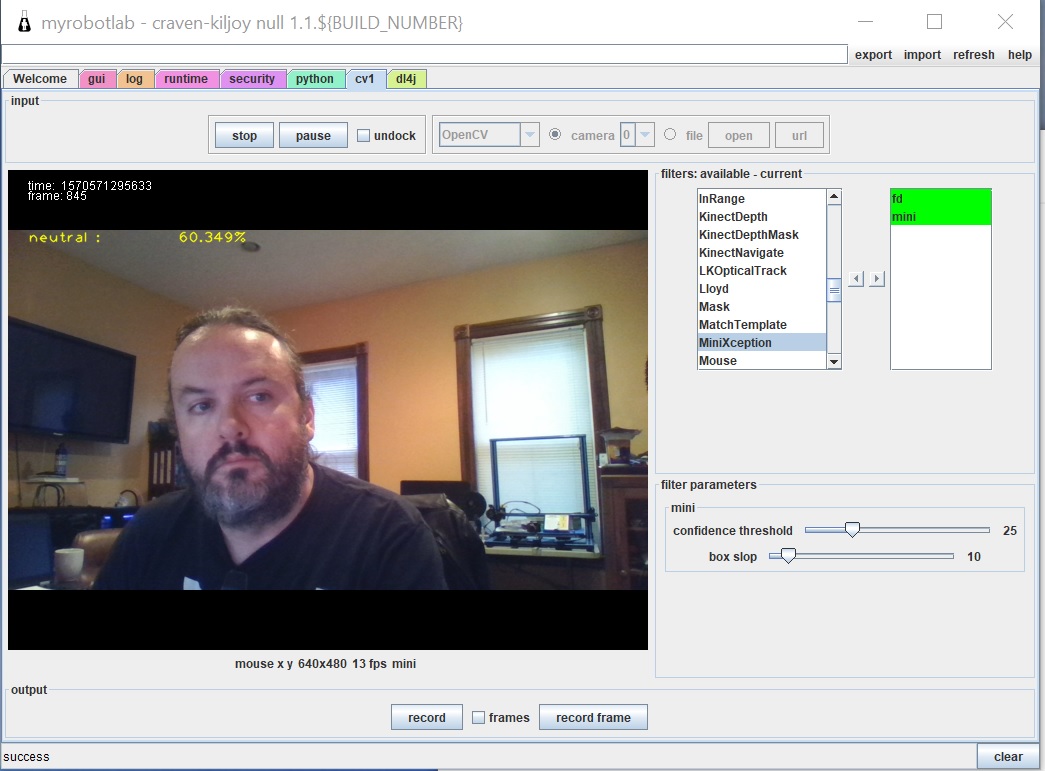Click the filter list scroll up arrow
Viewport: 1045px width, 771px height.
(x=834, y=197)
